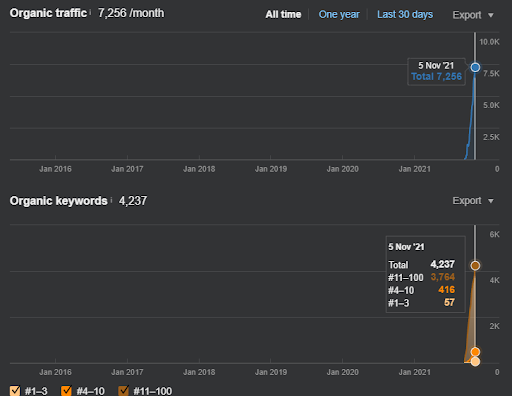This screenshot has width=512, height=396.
Task: Click info icon beside Organic traffic
Action: (x=90, y=12)
